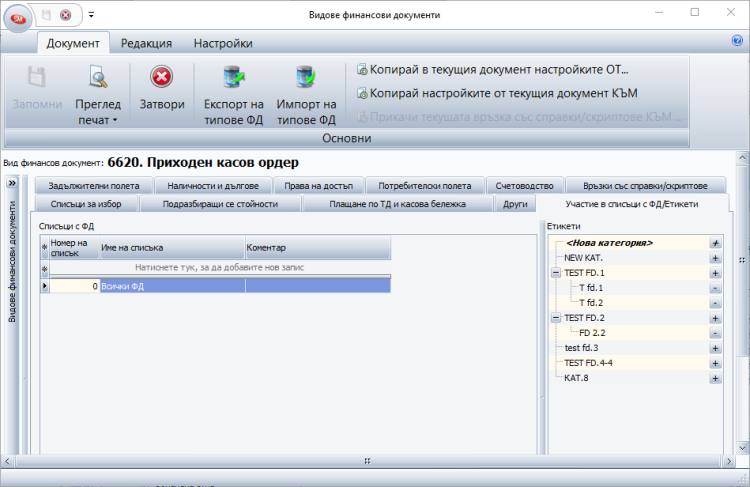Select the test fd.3 tree item

click(581, 348)
